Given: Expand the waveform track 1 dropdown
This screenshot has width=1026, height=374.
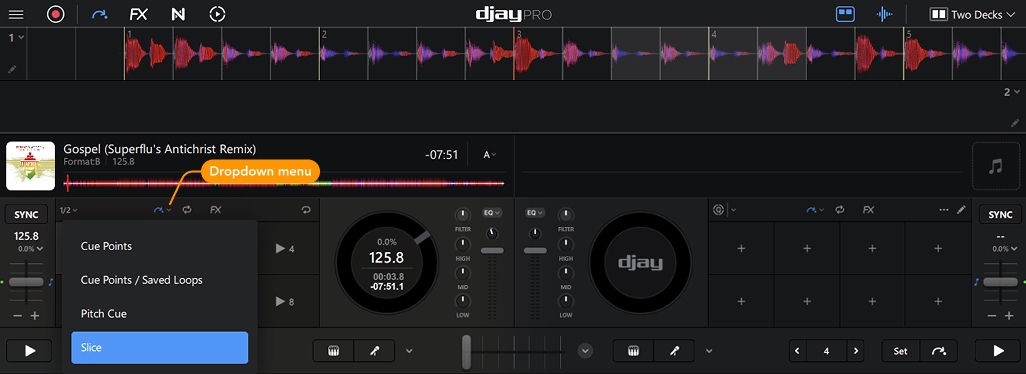Looking at the screenshot, I should (16, 38).
